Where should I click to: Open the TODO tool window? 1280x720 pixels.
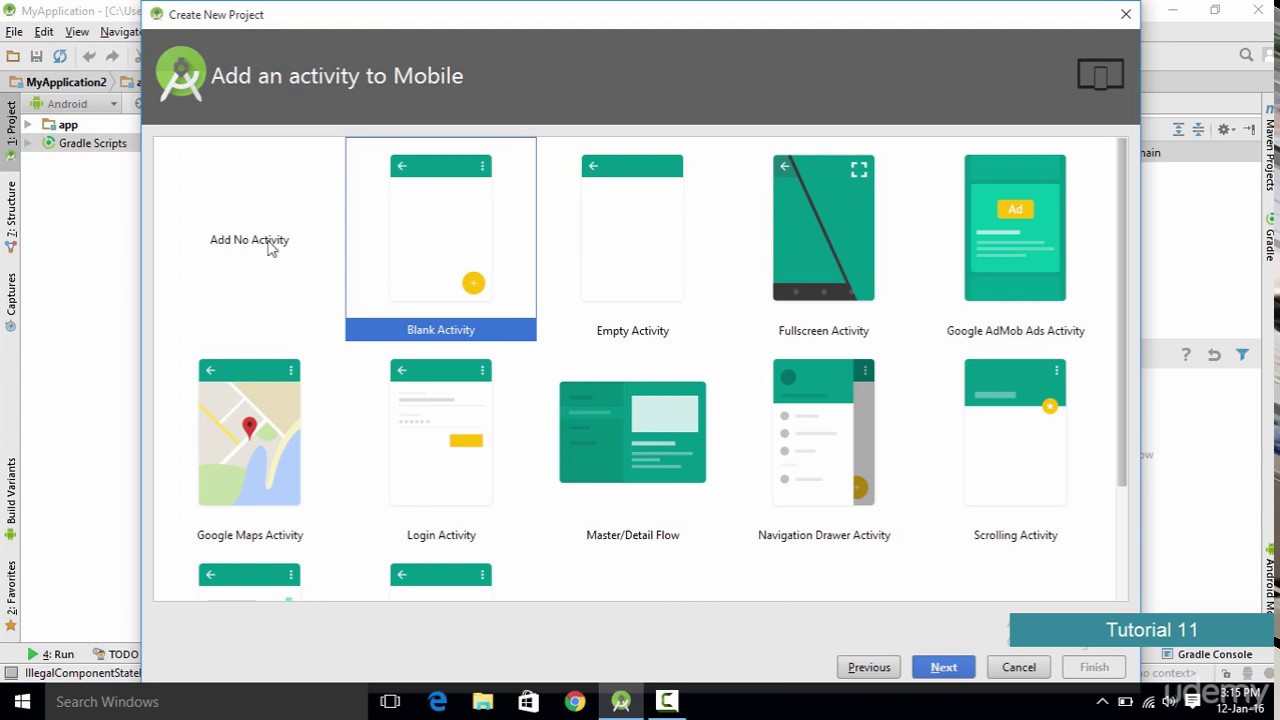tap(116, 654)
